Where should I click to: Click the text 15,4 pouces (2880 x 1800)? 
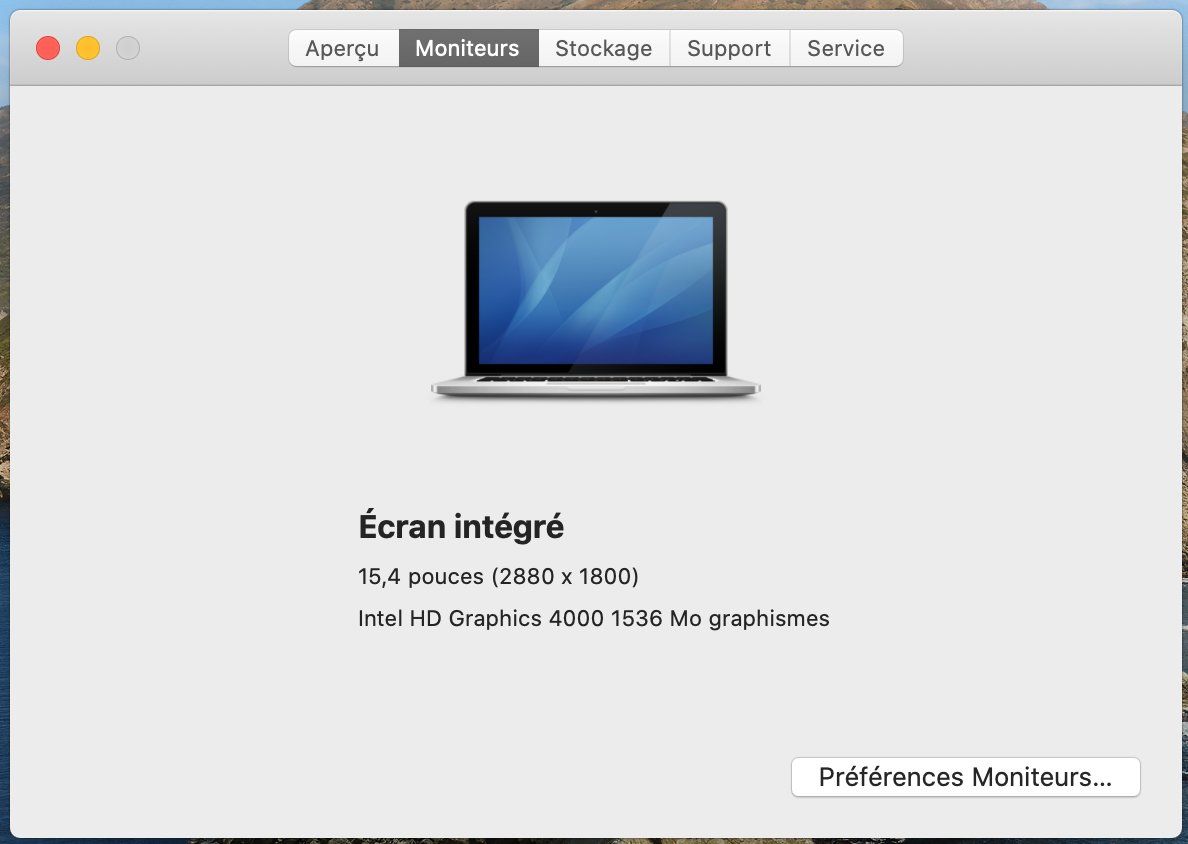pyautogui.click(x=498, y=577)
